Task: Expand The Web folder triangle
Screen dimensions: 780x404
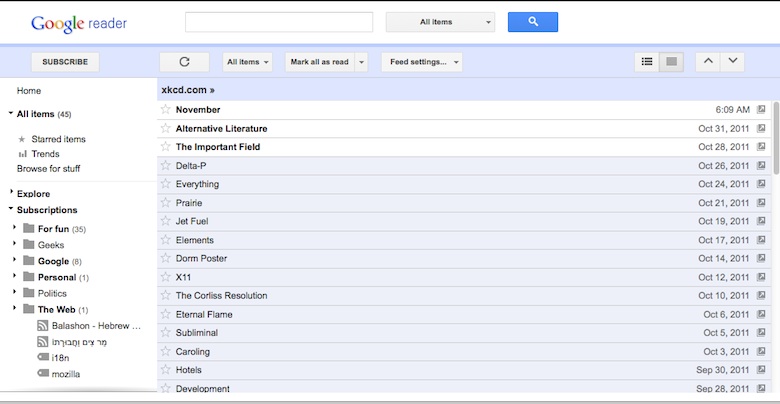Action: (14, 307)
